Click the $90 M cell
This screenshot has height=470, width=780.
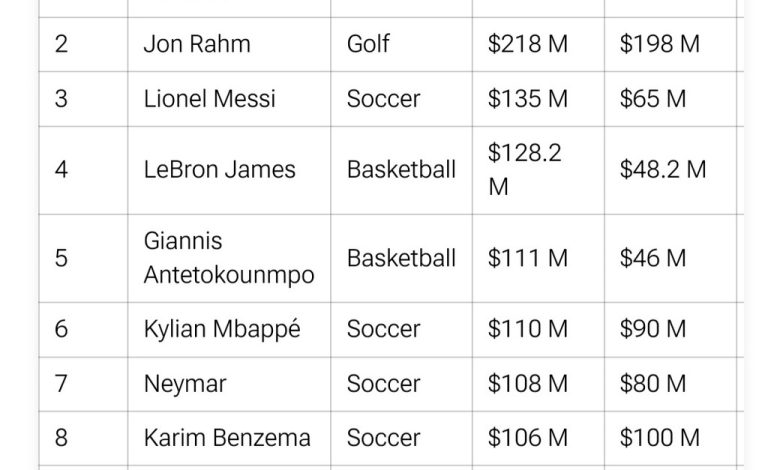653,329
